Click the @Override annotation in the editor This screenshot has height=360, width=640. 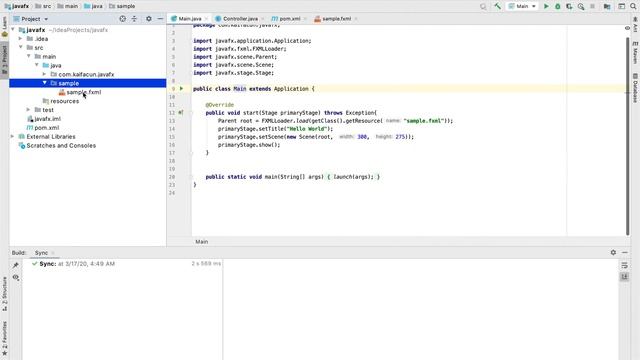point(220,105)
